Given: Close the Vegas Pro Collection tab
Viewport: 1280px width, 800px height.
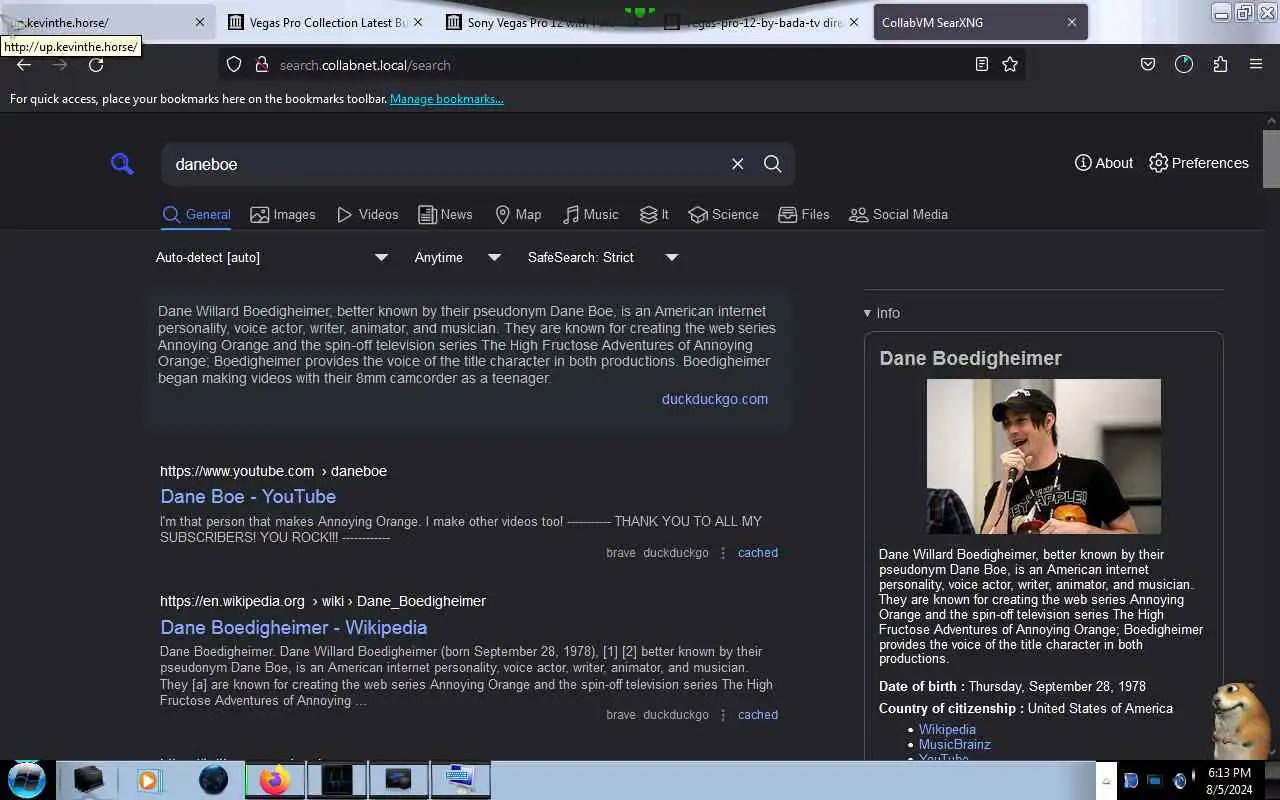Looking at the screenshot, I should click(417, 22).
